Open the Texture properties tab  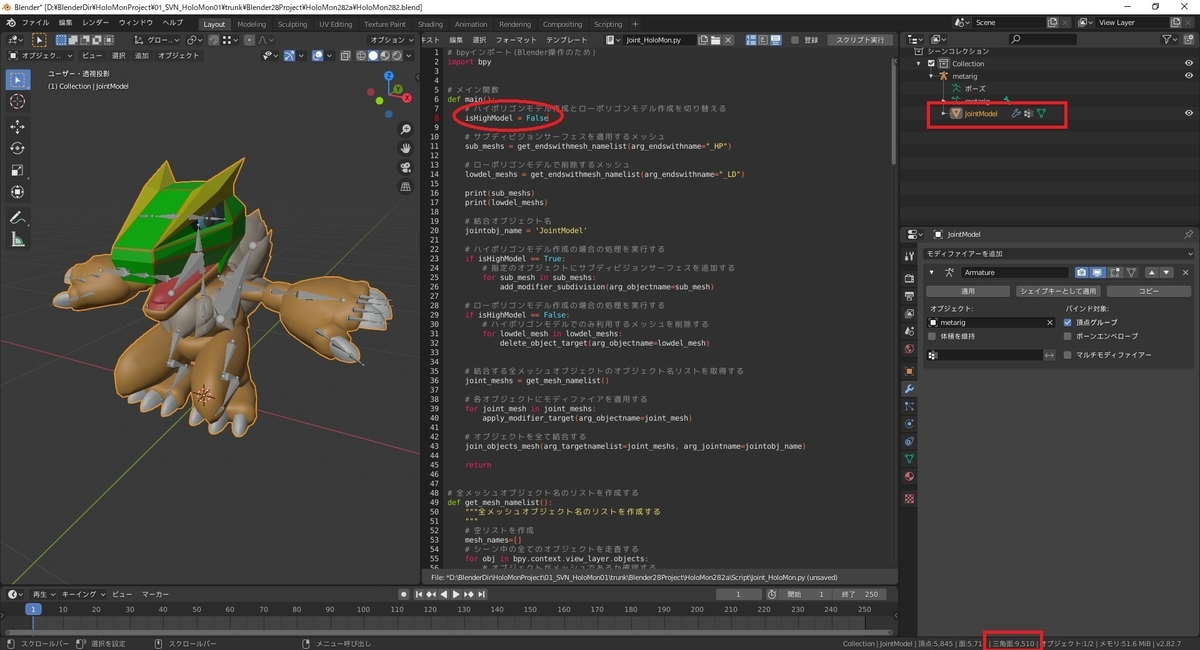(x=909, y=497)
